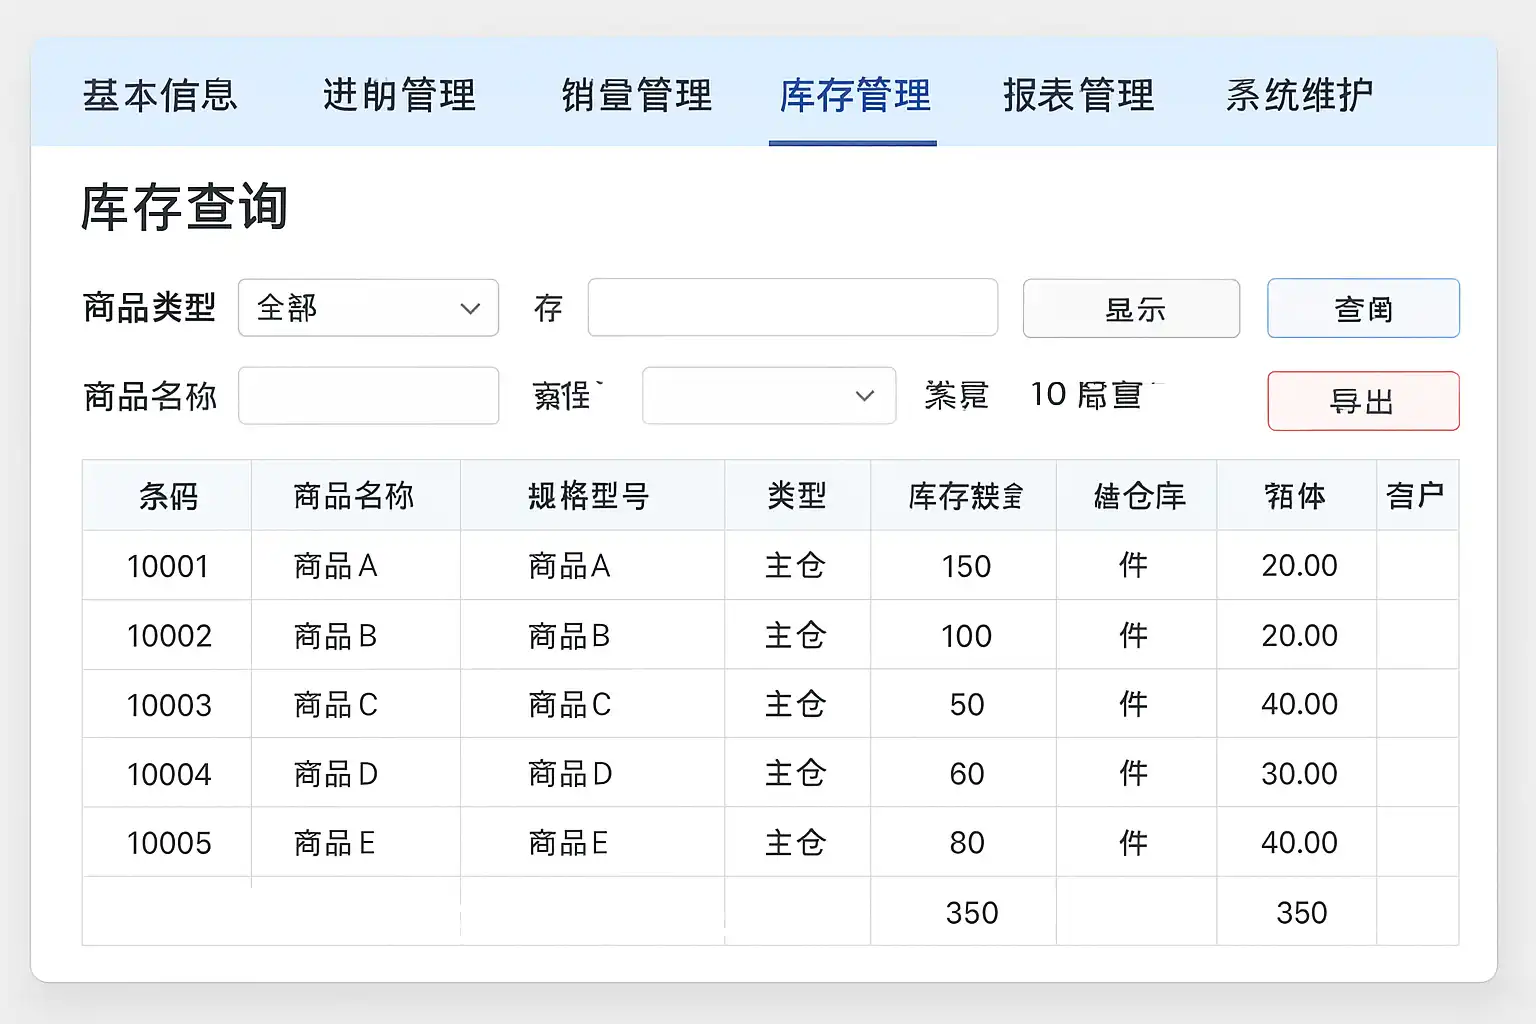
Task: Click the red 导出 button
Action: (x=1363, y=401)
